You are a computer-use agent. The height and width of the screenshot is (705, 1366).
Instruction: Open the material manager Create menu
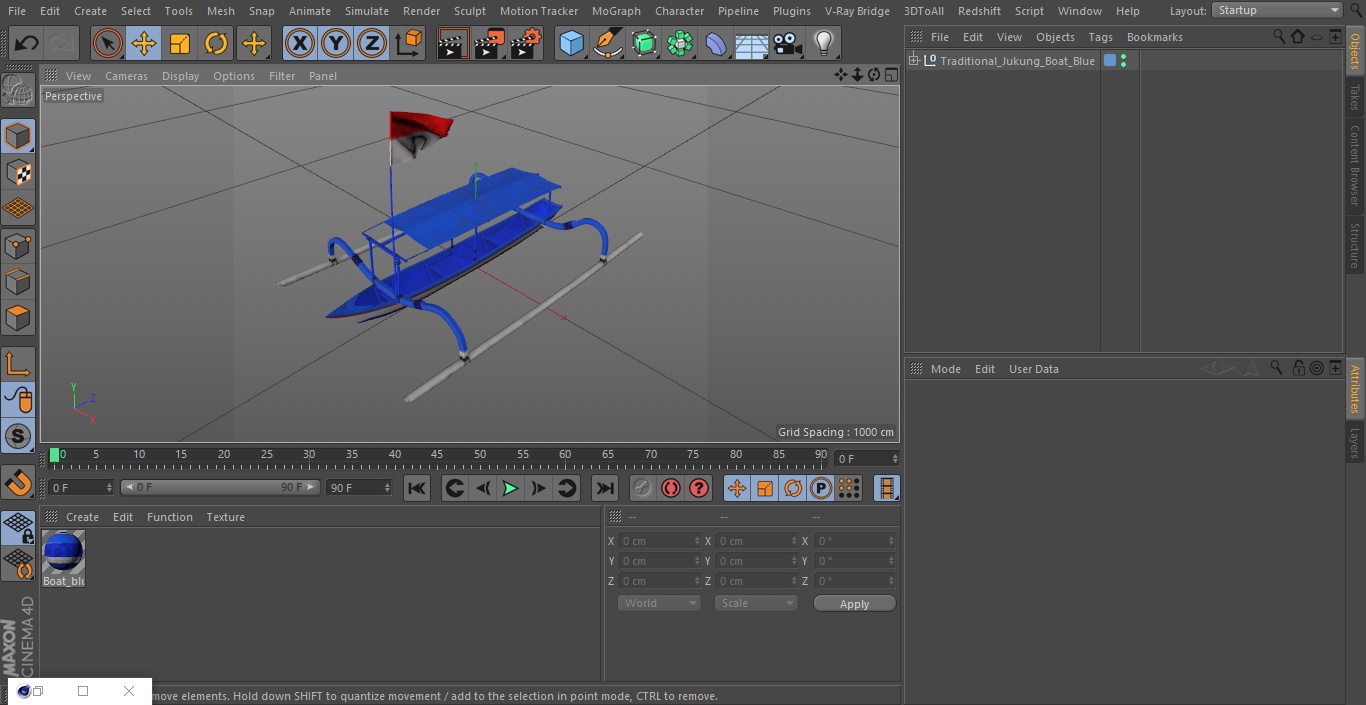coord(82,517)
